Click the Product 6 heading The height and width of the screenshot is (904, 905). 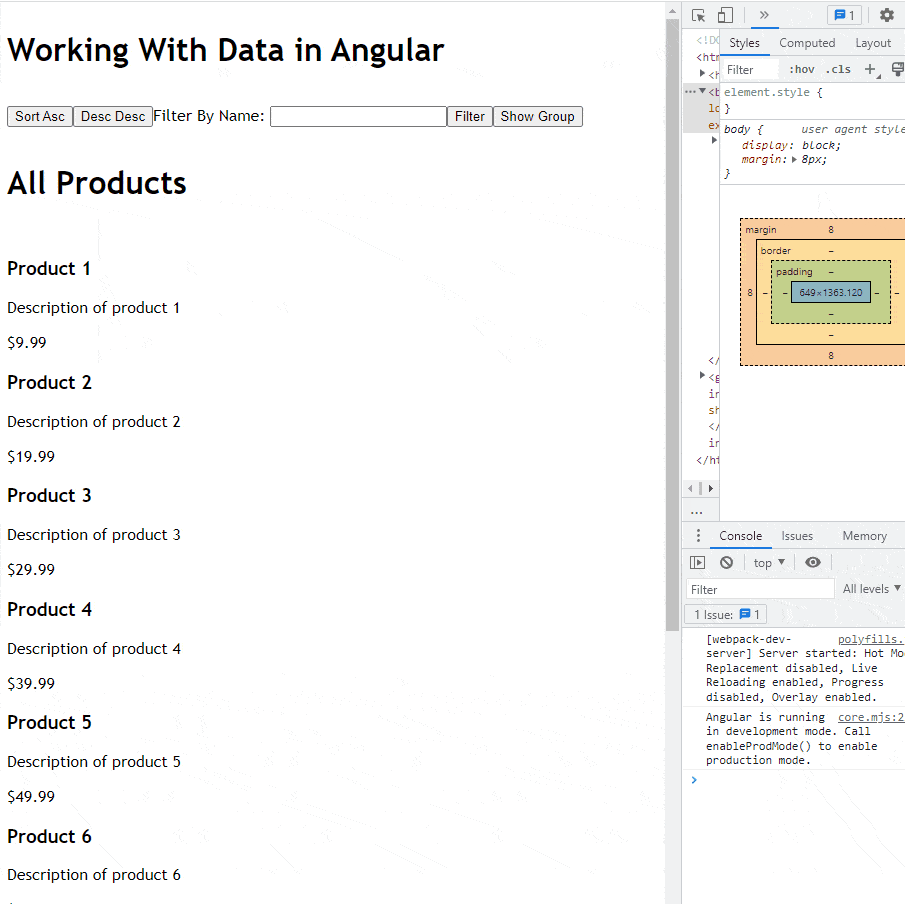pyautogui.click(x=49, y=836)
